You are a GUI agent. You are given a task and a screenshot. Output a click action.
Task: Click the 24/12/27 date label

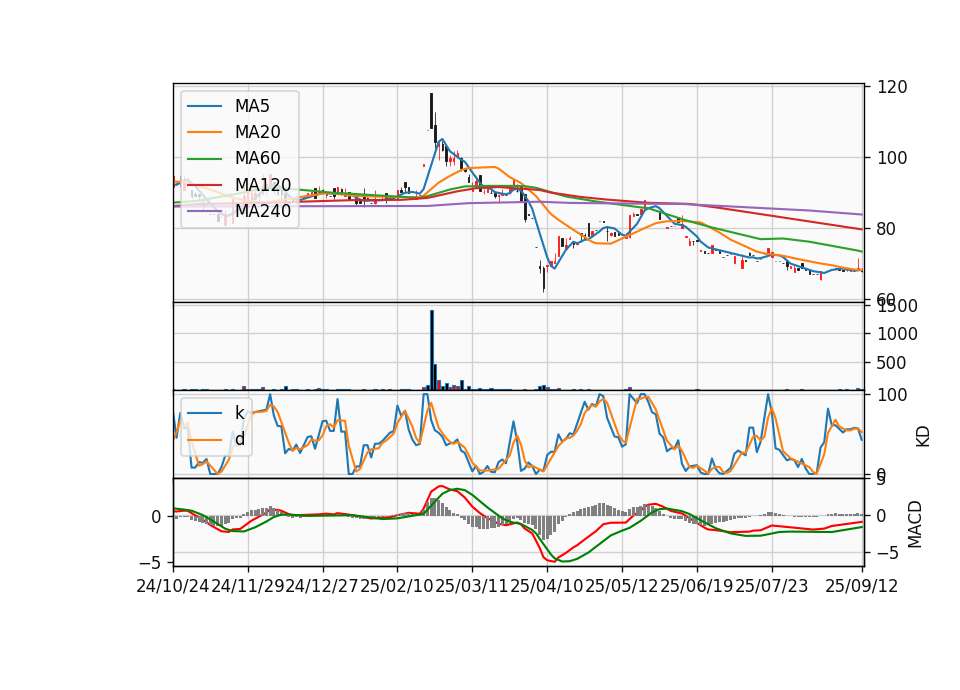323,586
